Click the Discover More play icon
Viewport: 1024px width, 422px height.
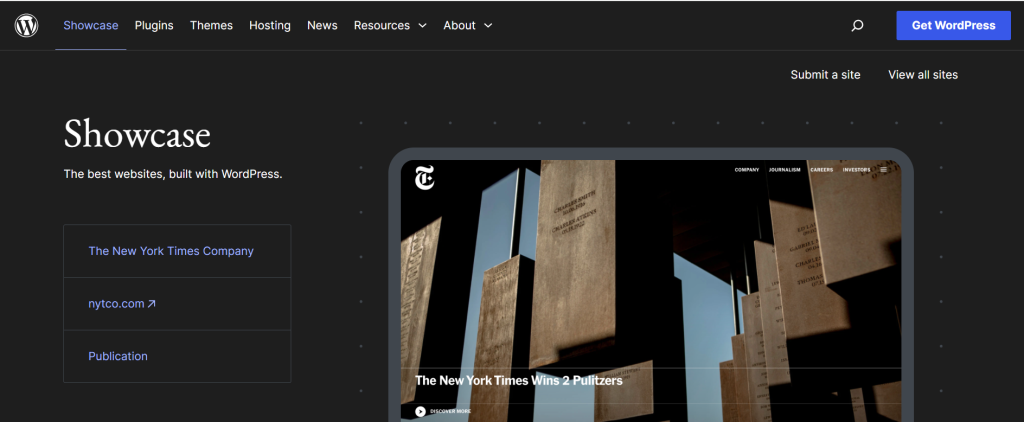421,411
